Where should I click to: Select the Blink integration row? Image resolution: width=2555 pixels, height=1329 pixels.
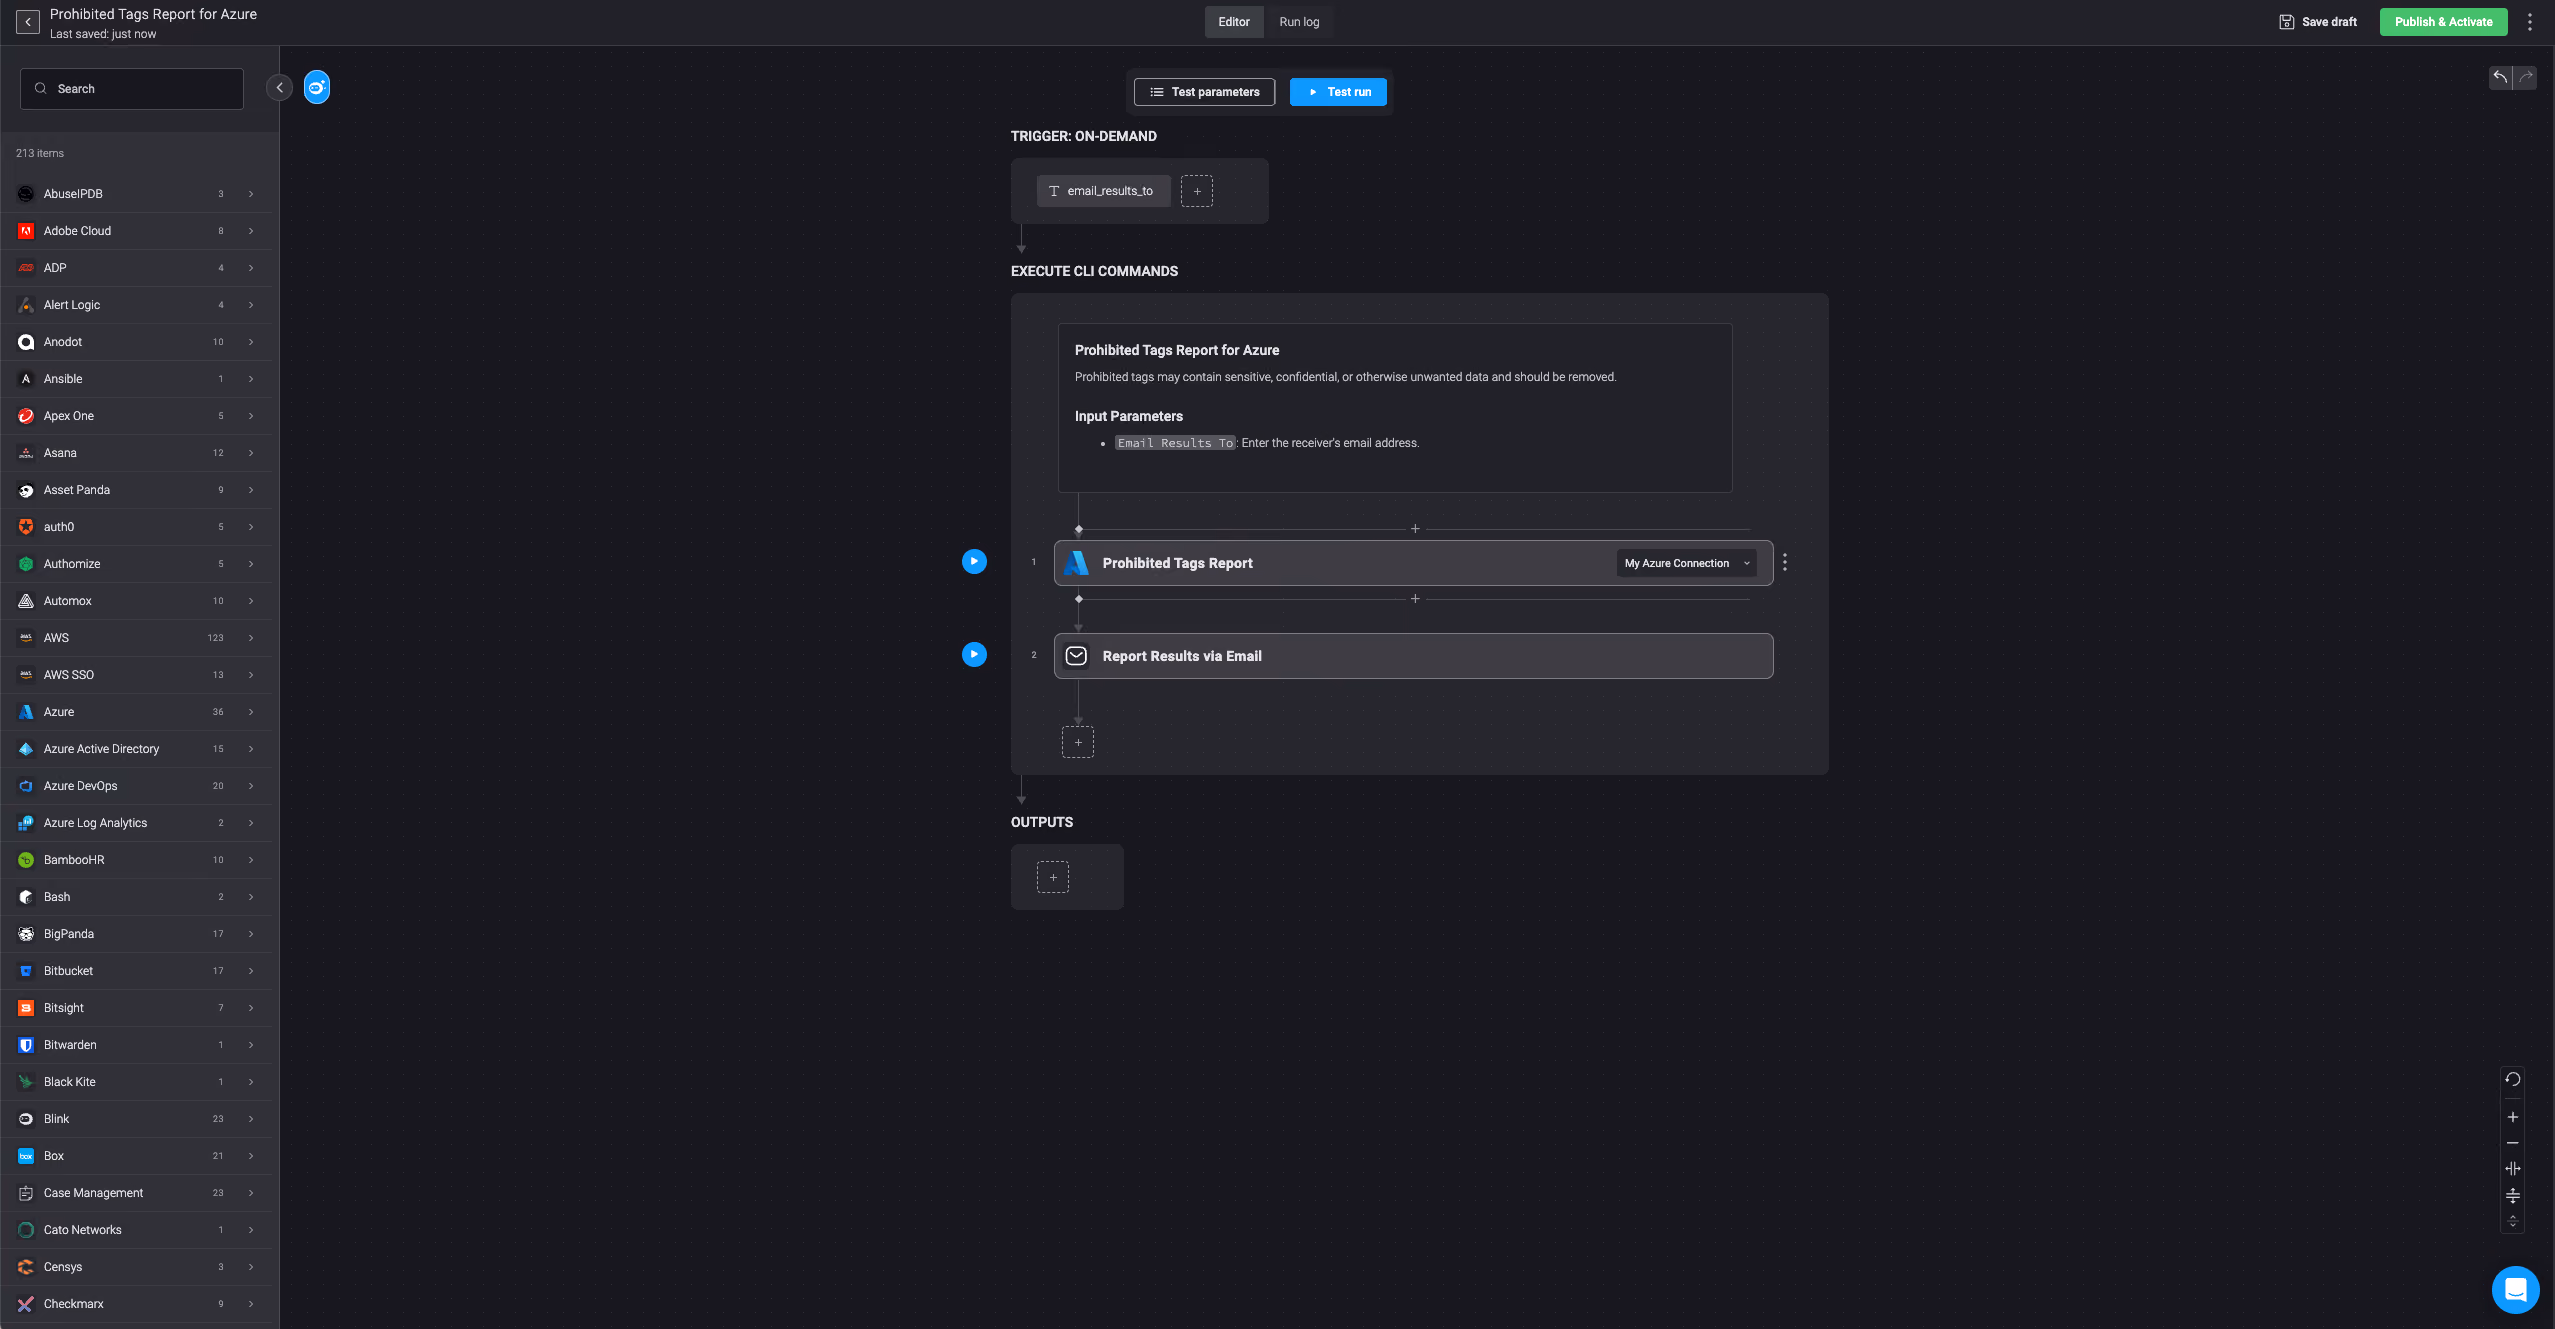[136, 1119]
